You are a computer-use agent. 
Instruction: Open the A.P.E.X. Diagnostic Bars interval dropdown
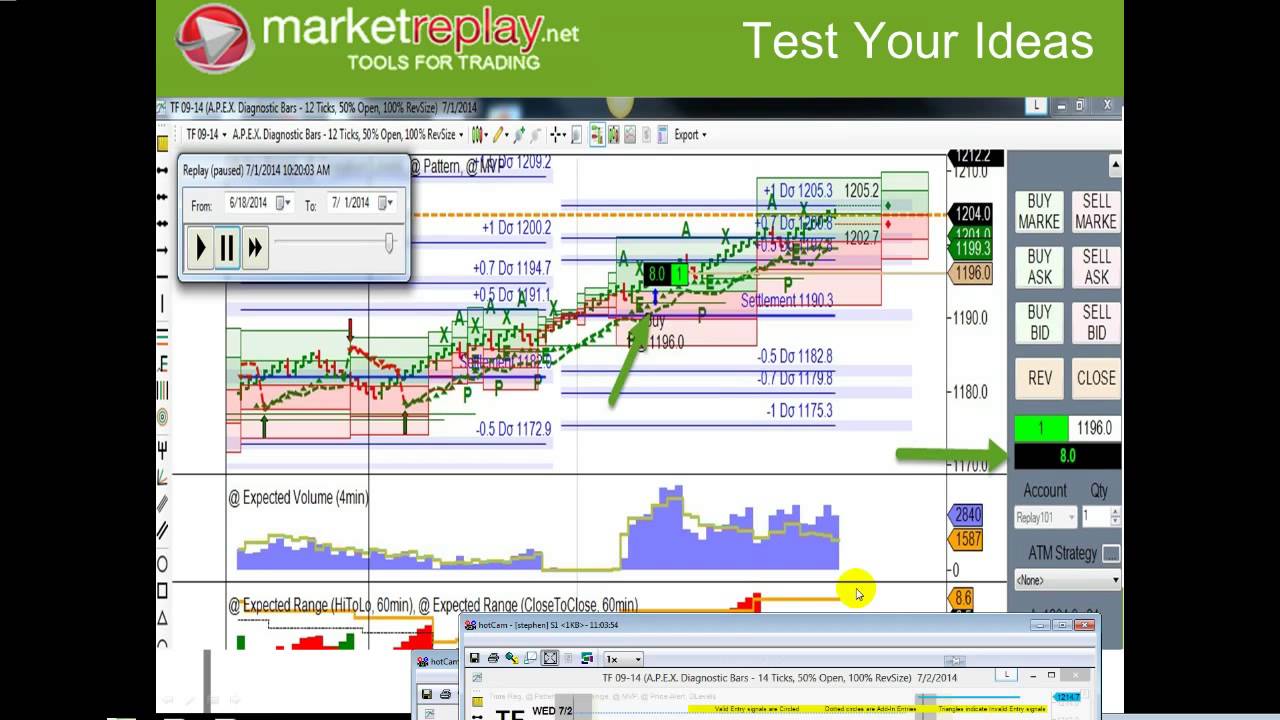(347, 135)
